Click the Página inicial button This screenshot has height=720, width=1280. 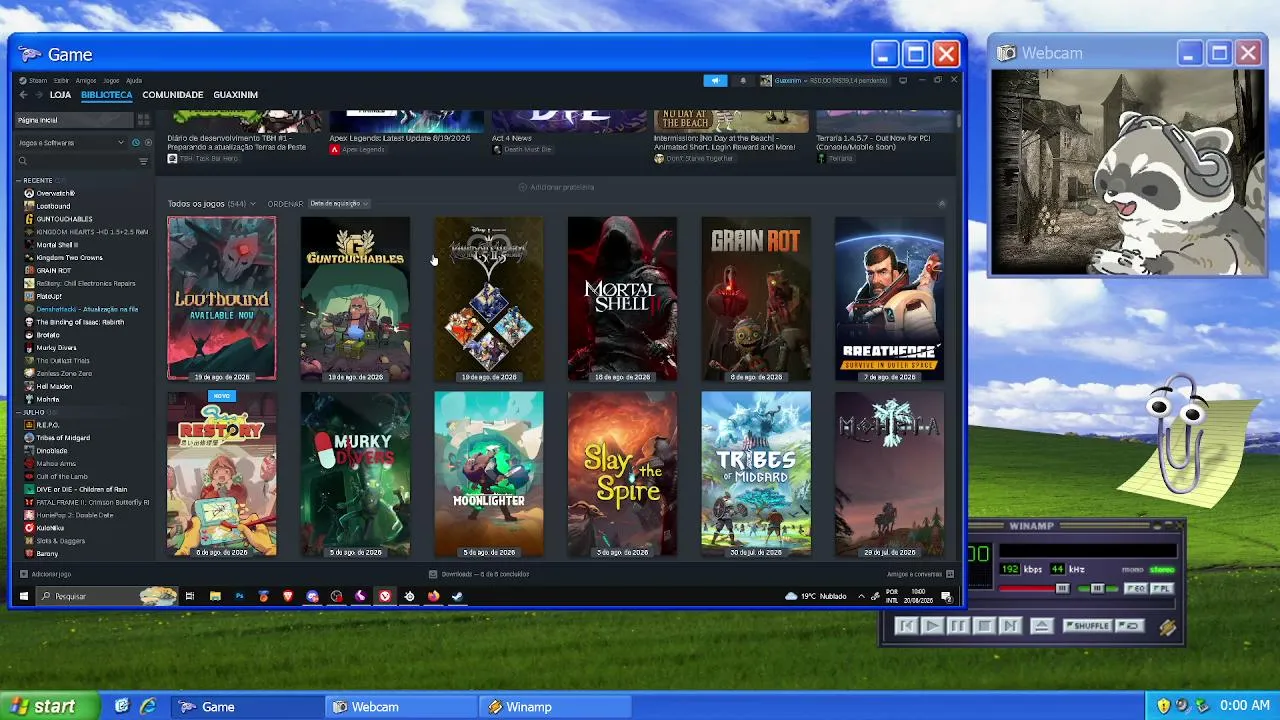[74, 120]
